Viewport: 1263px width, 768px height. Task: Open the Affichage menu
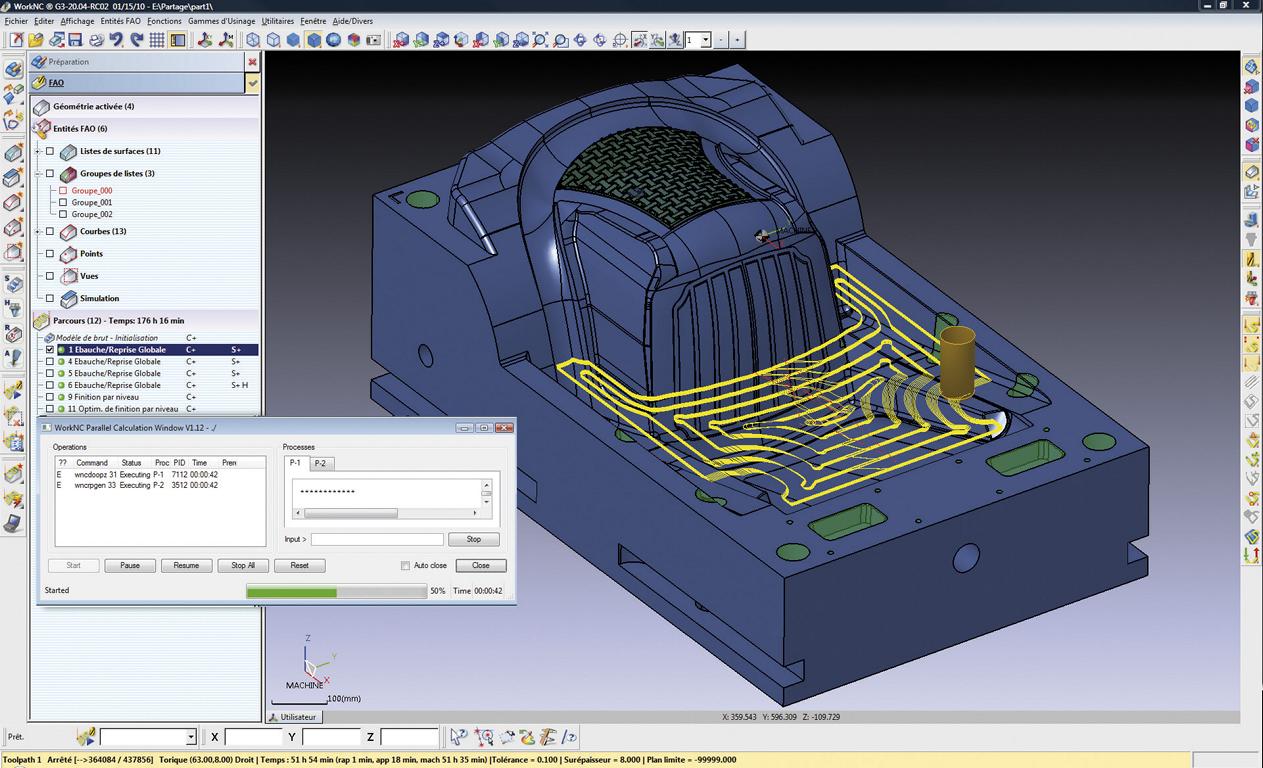[77, 20]
